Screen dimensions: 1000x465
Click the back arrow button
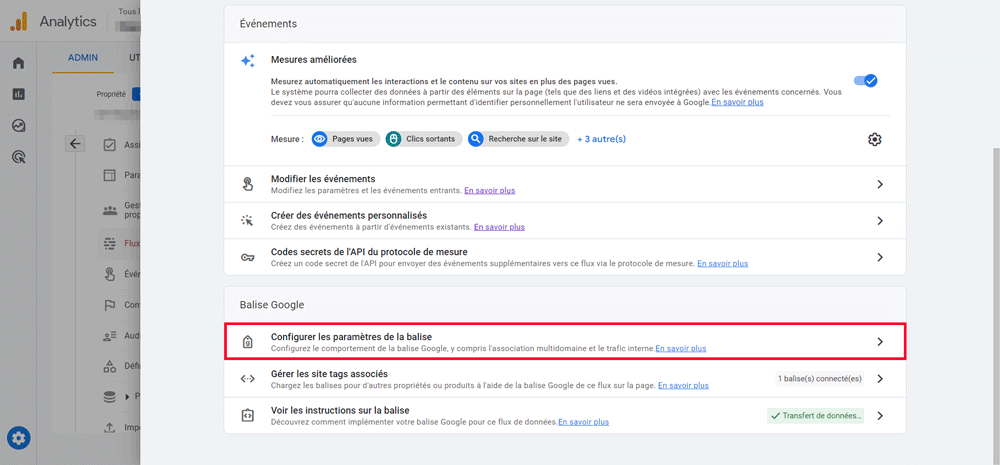75,143
